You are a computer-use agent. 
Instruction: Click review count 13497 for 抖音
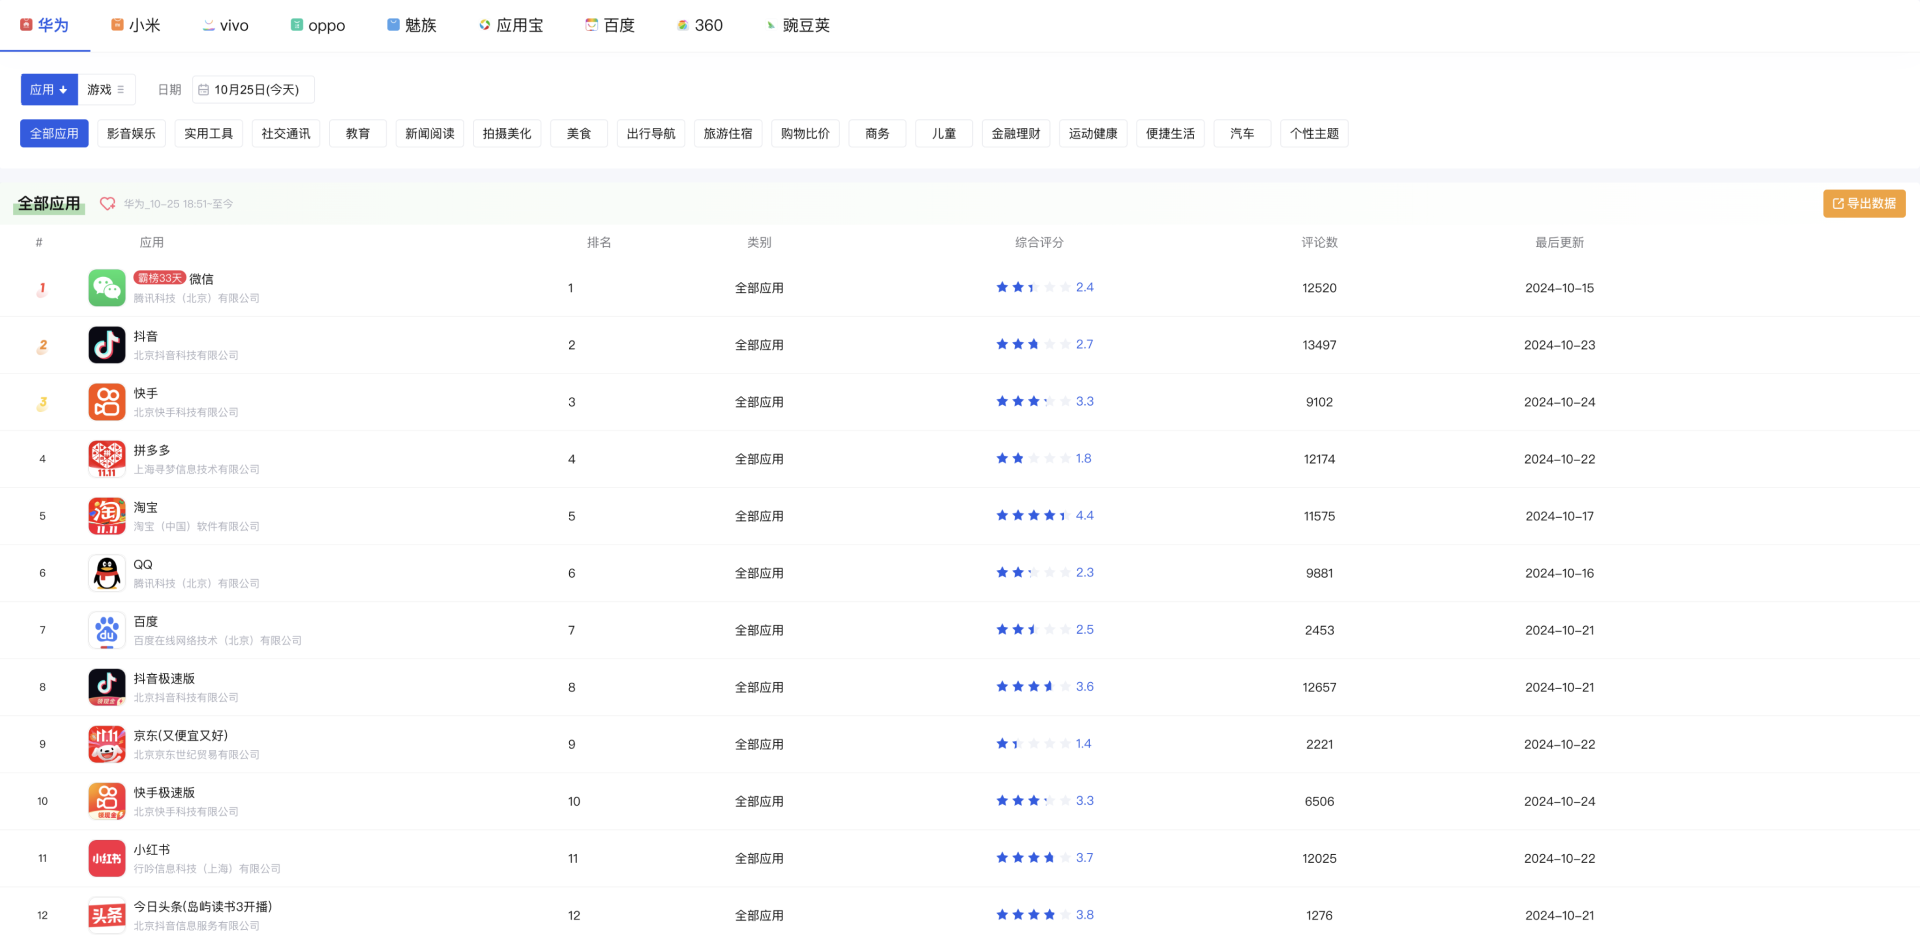(1319, 345)
